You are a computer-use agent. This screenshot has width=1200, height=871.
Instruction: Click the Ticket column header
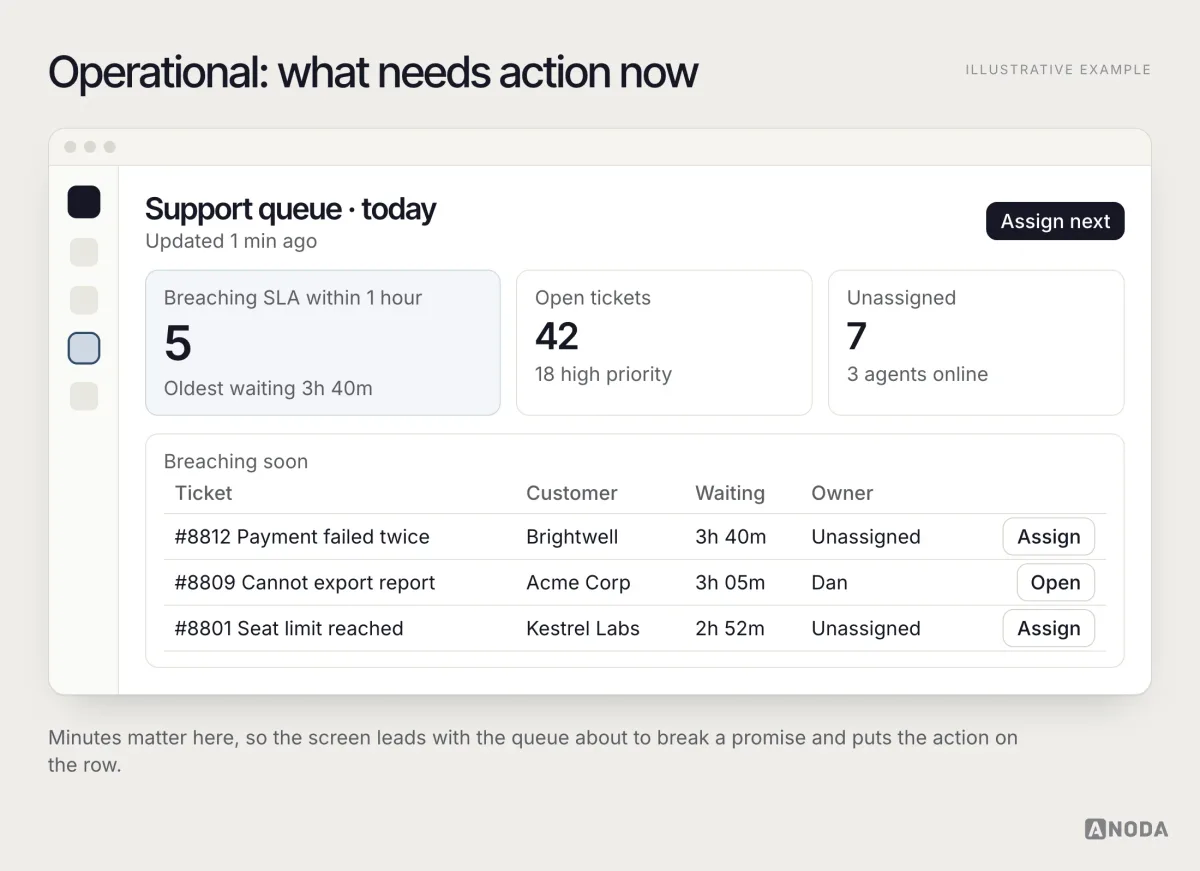[203, 493]
